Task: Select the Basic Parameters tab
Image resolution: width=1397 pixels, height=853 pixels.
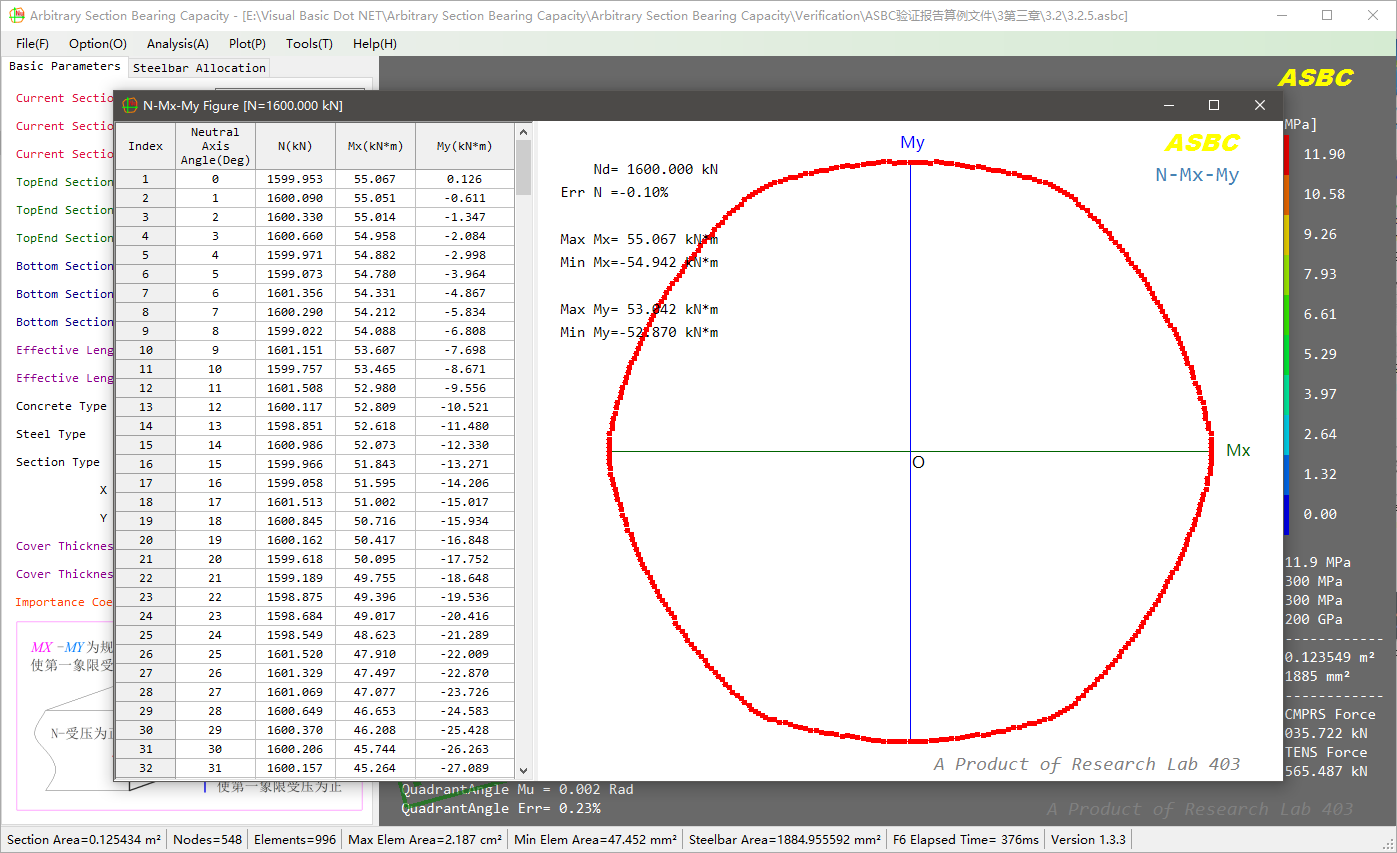Action: coord(64,67)
